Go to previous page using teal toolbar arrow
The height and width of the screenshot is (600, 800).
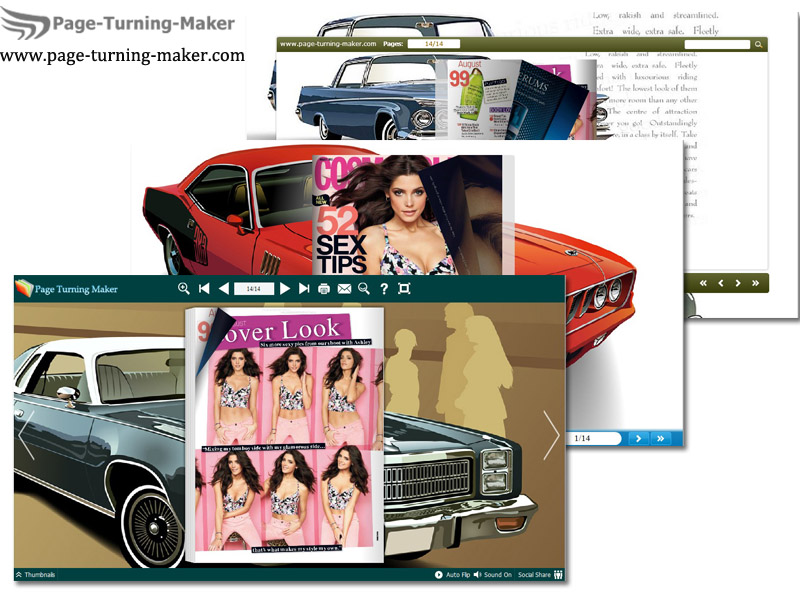point(223,289)
